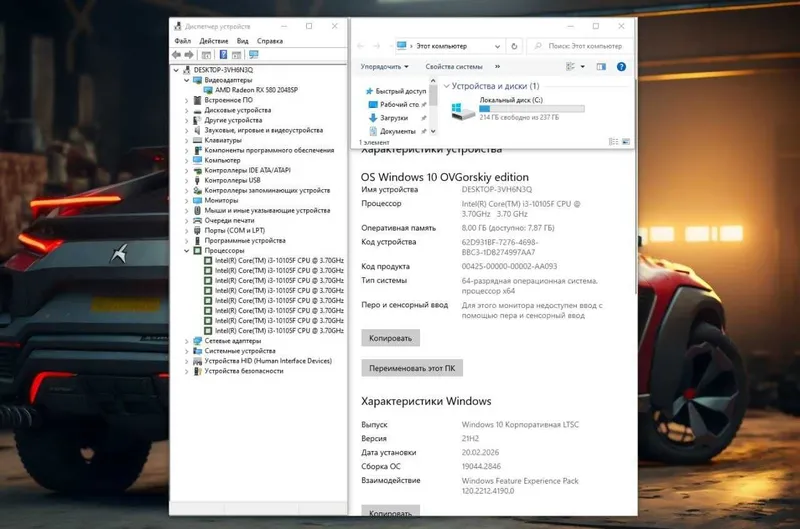Open the address bar history dropdown arrow
The image size is (800, 529).
(497, 46)
